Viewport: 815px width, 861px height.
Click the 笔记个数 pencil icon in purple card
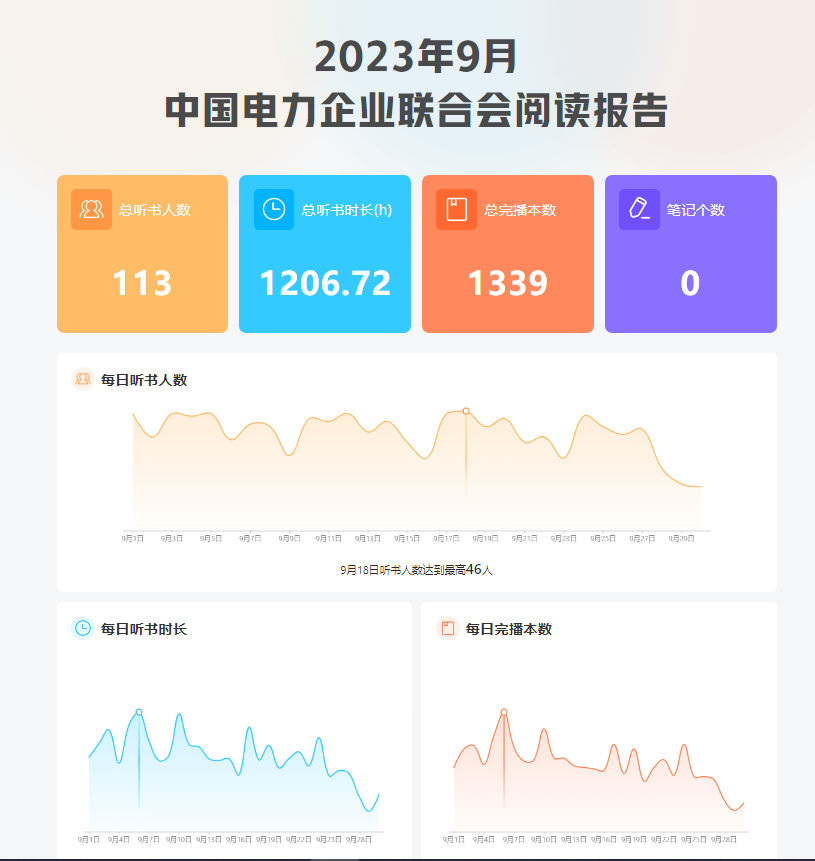coord(639,210)
